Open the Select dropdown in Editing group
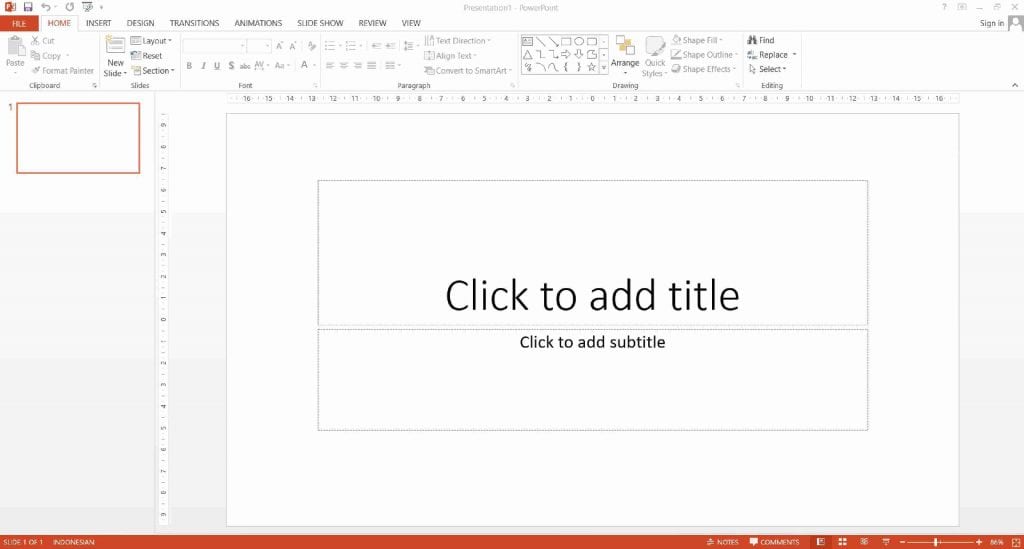Screen dimensions: 1024x549 pos(767,69)
